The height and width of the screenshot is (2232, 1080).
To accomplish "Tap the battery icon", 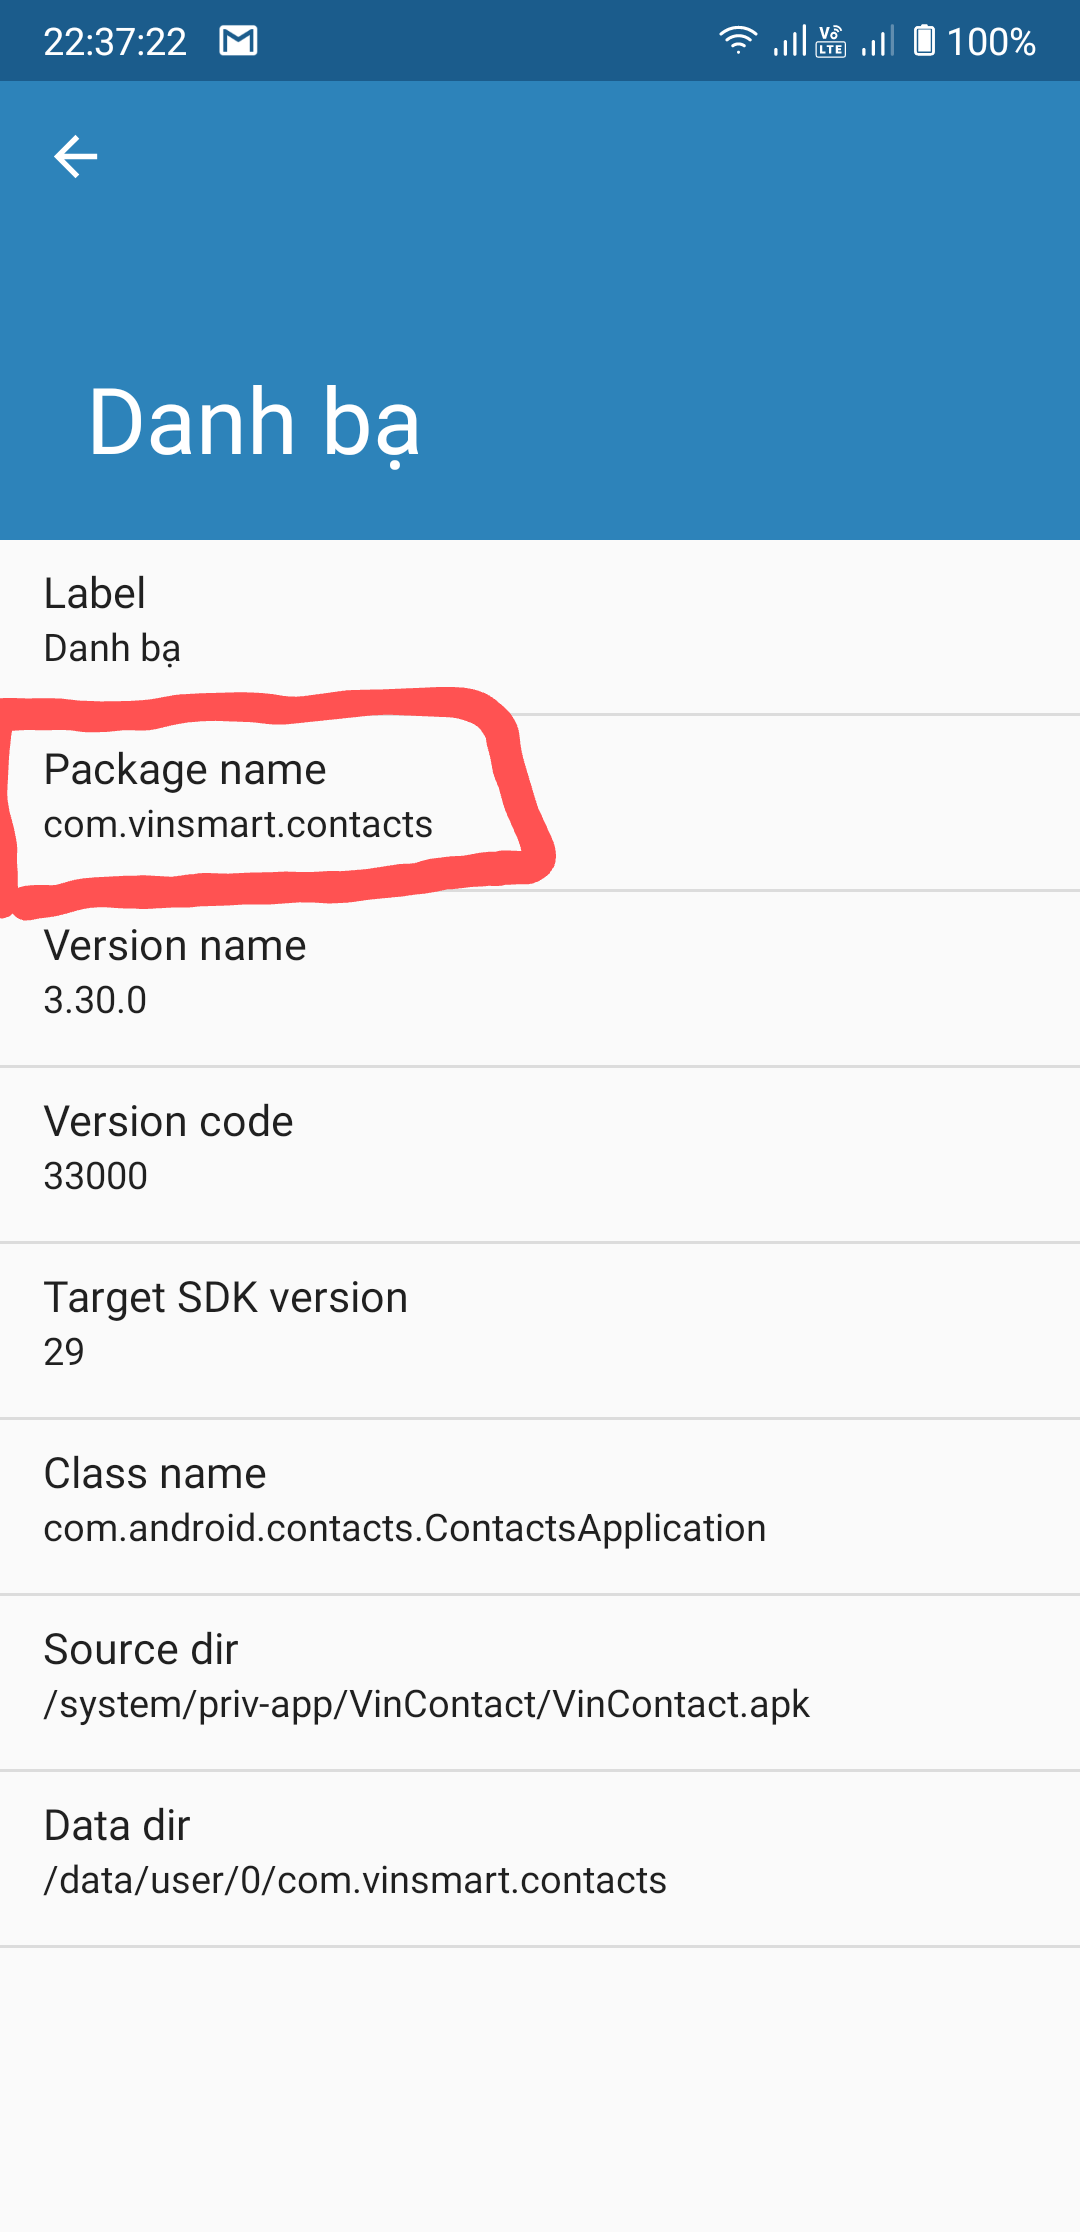I will click(925, 41).
